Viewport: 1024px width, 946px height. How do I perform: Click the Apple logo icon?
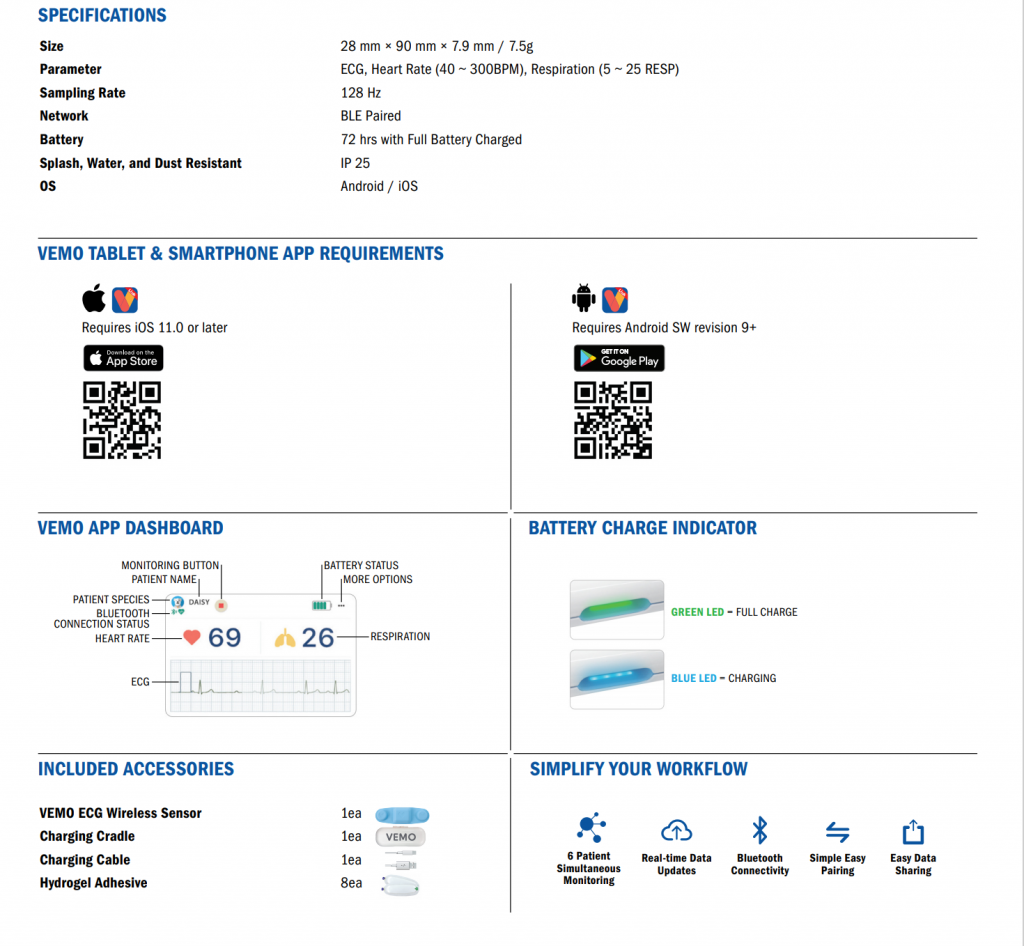point(94,298)
